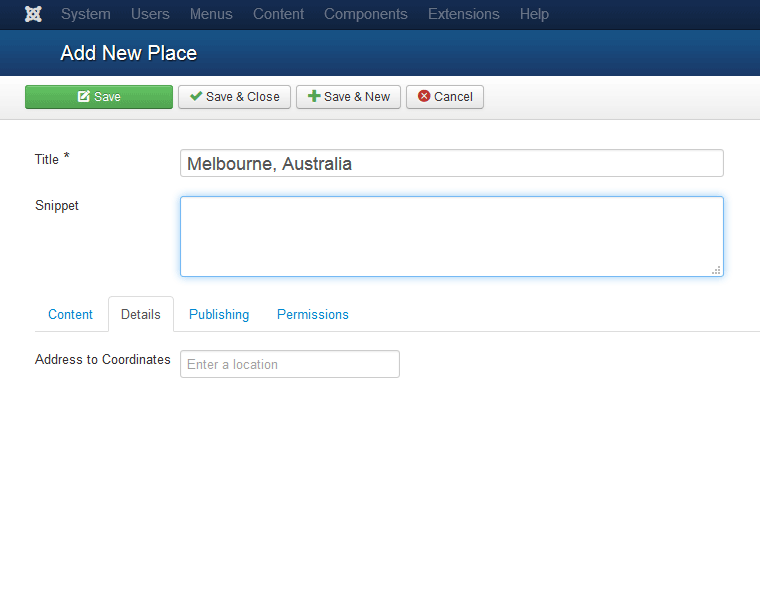This screenshot has width=760, height=612.
Task: Switch to the Content tab
Action: click(x=70, y=314)
